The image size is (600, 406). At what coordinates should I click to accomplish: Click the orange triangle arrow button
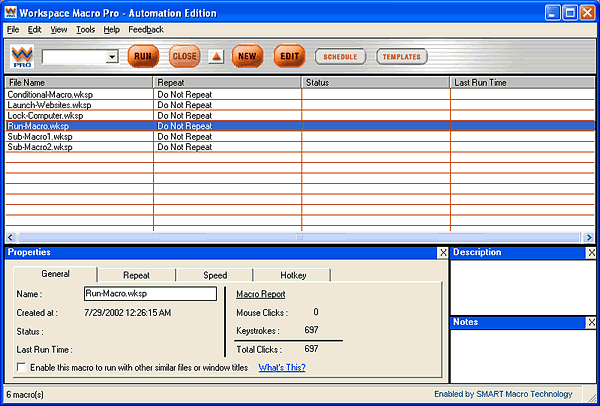[216, 57]
